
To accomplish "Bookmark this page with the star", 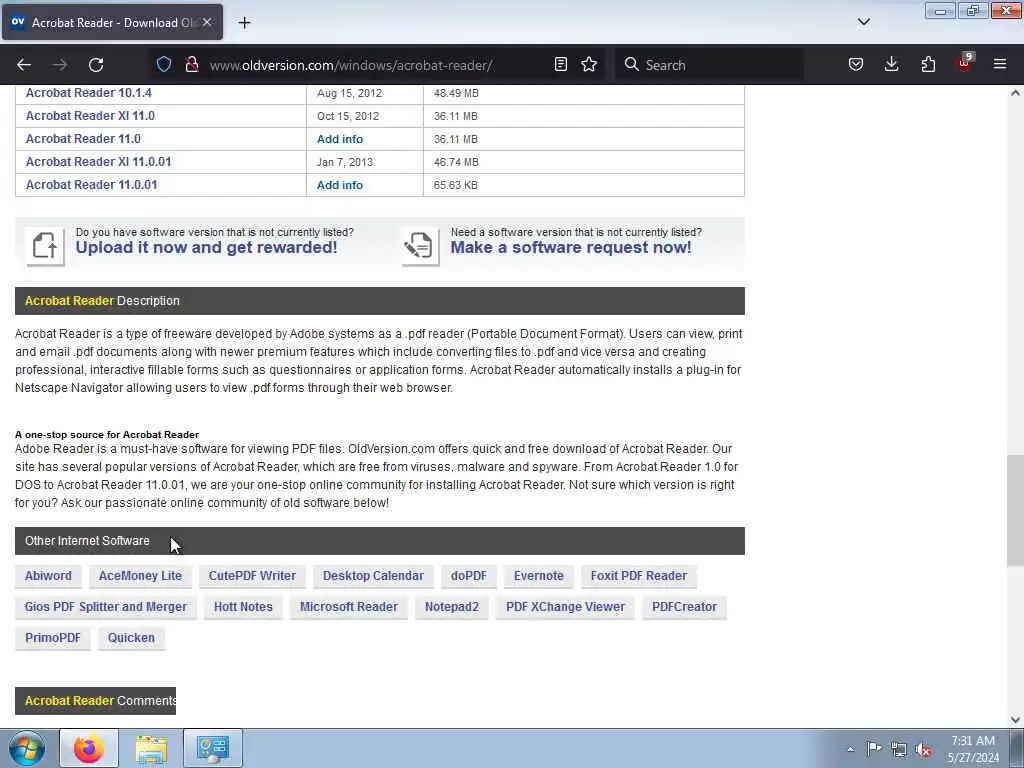I will click(589, 65).
